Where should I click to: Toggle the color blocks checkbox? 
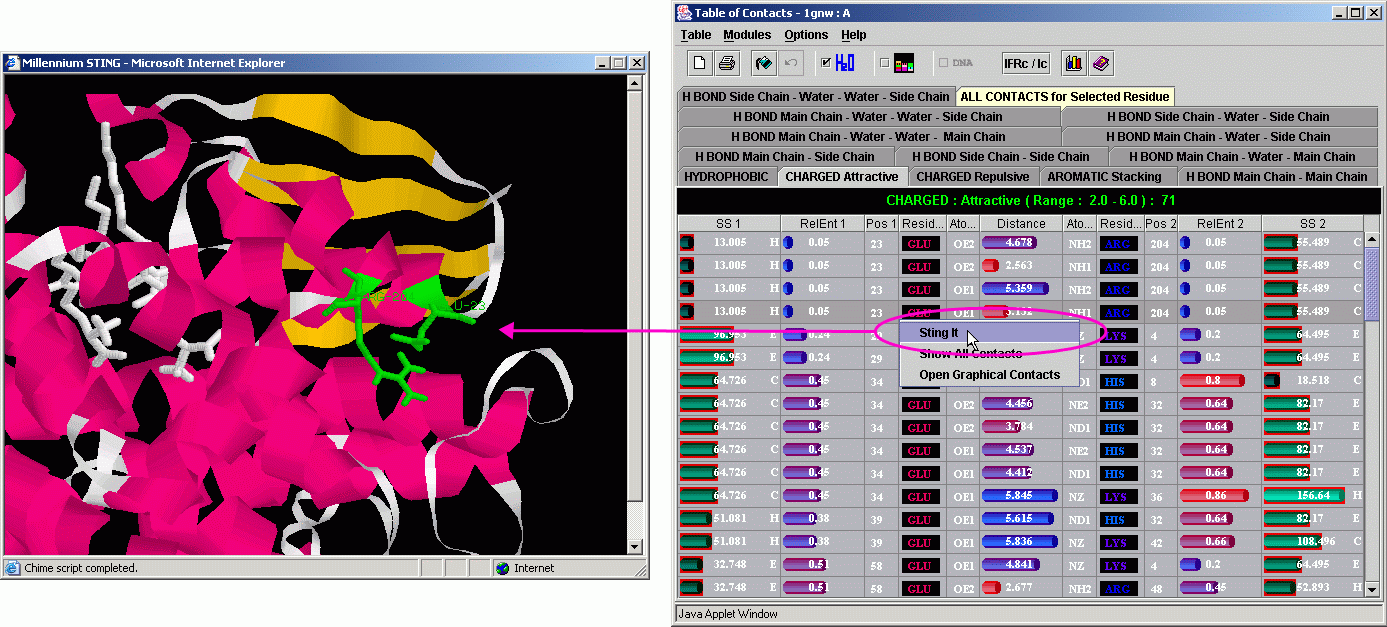click(x=884, y=63)
